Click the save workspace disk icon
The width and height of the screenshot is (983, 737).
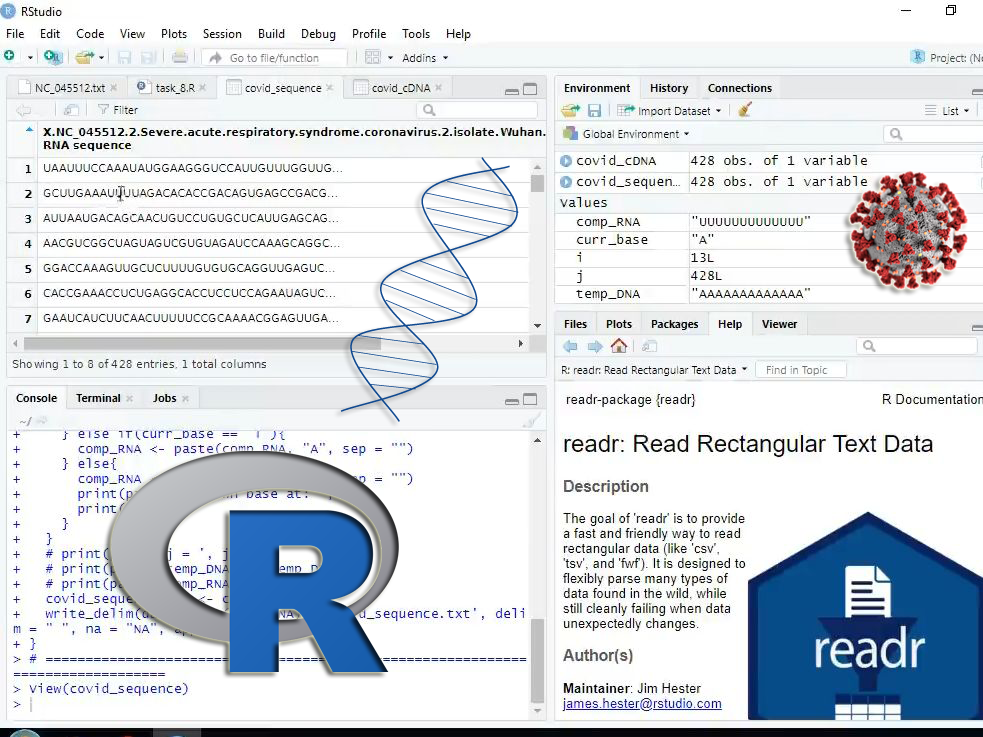[x=594, y=111]
